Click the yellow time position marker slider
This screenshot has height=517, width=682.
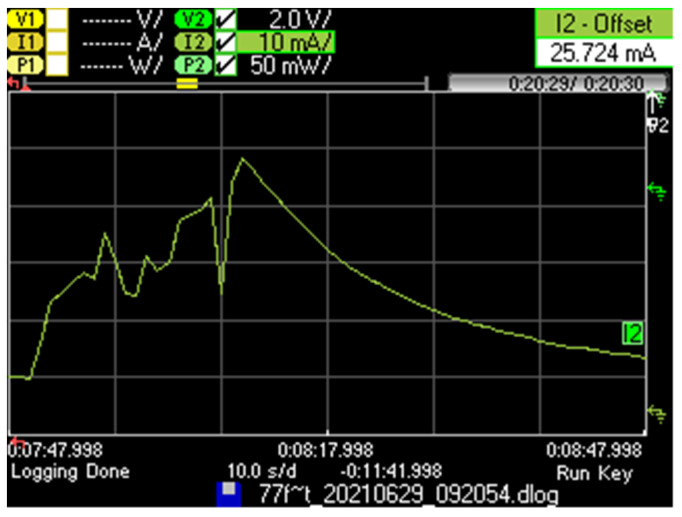pyautogui.click(x=187, y=83)
